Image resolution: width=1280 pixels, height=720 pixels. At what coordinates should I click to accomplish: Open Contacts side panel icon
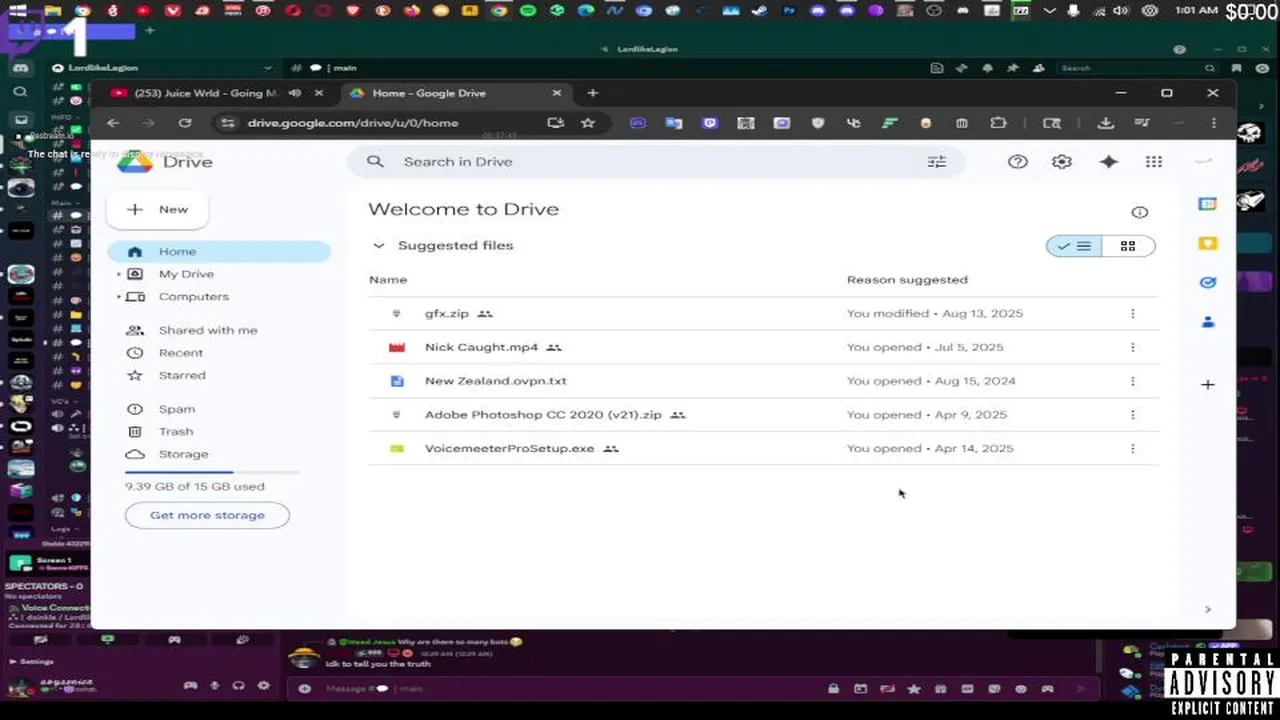coord(1208,322)
